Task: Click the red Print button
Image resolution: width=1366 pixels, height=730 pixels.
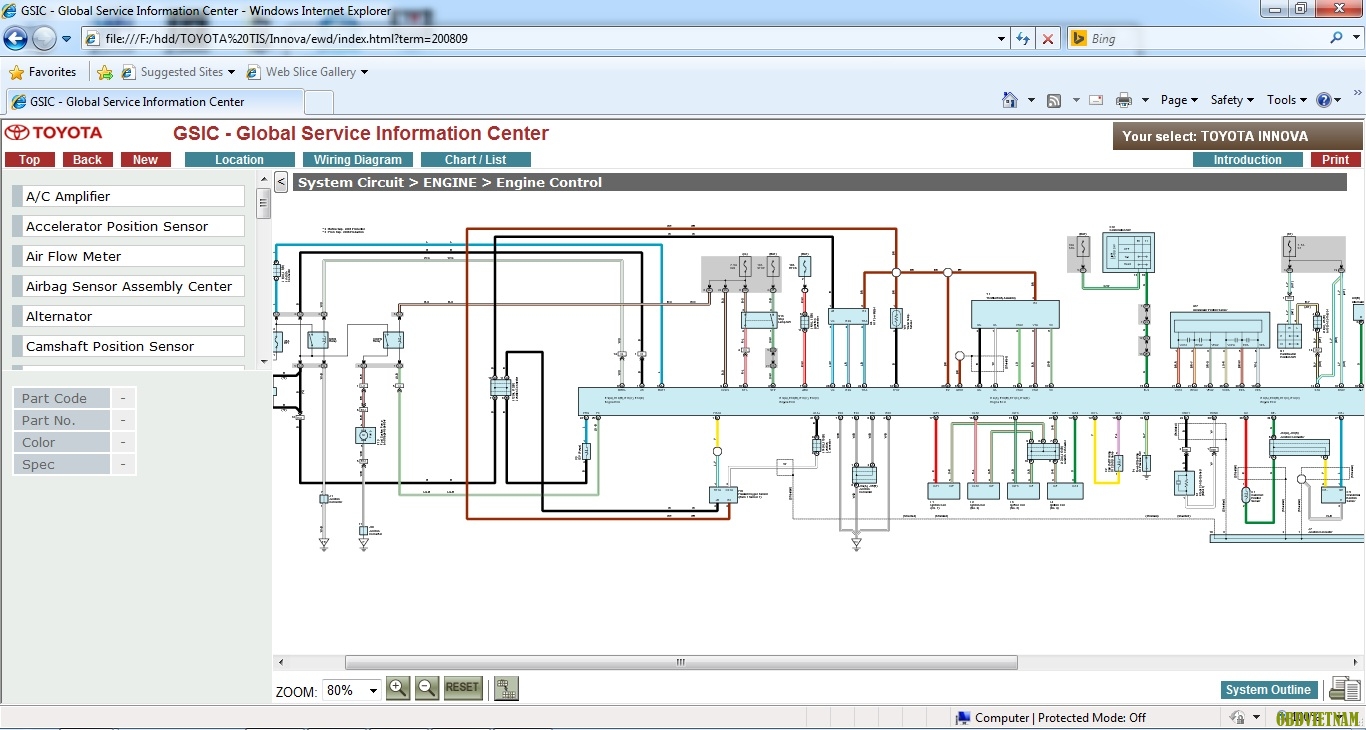Action: pos(1336,160)
